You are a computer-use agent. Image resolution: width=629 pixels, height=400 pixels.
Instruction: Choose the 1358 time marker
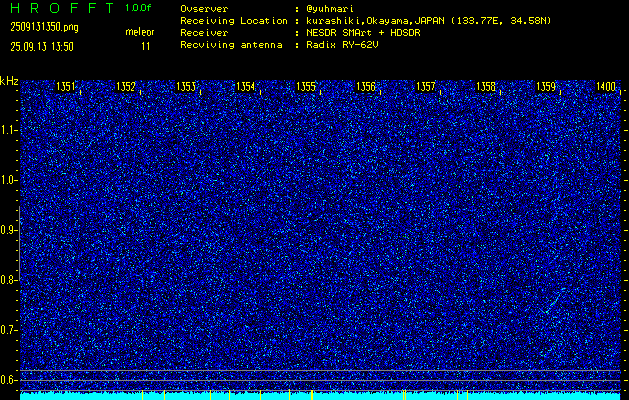click(486, 87)
